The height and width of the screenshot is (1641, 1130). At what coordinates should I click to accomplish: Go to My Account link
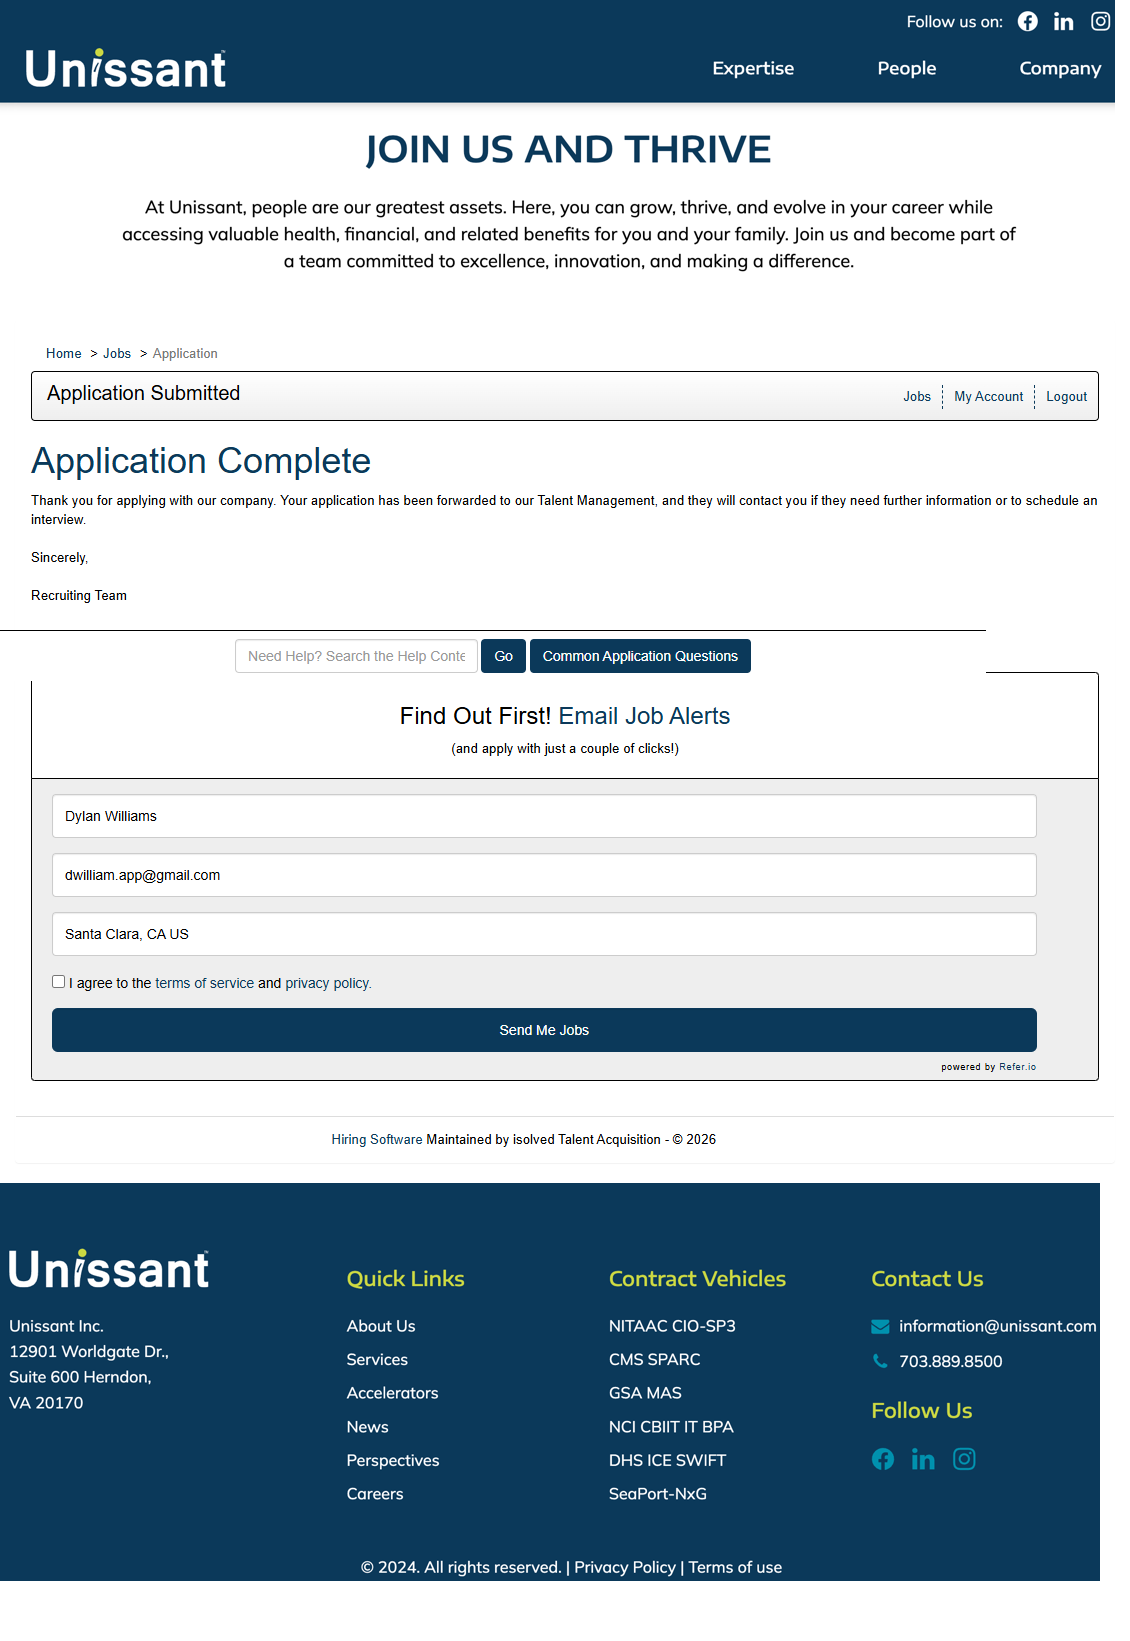(988, 397)
